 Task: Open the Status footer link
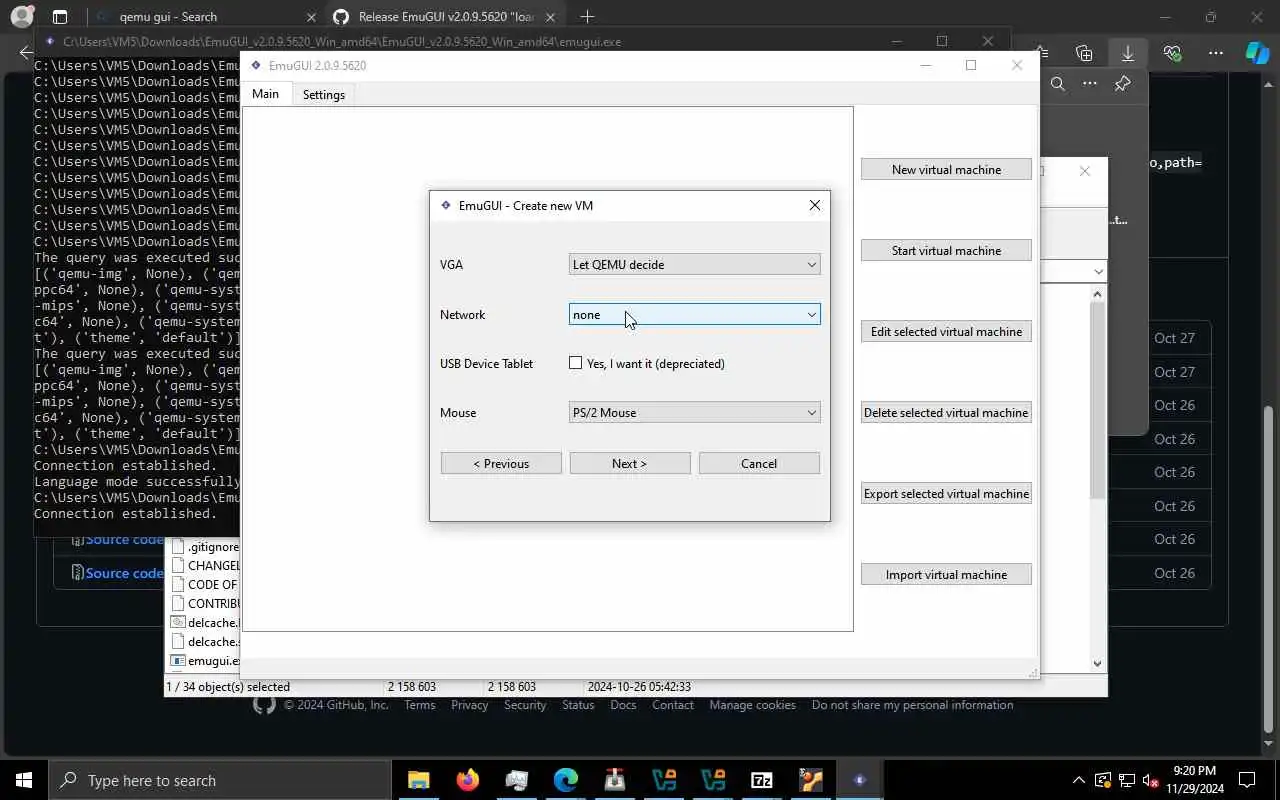[x=578, y=705]
